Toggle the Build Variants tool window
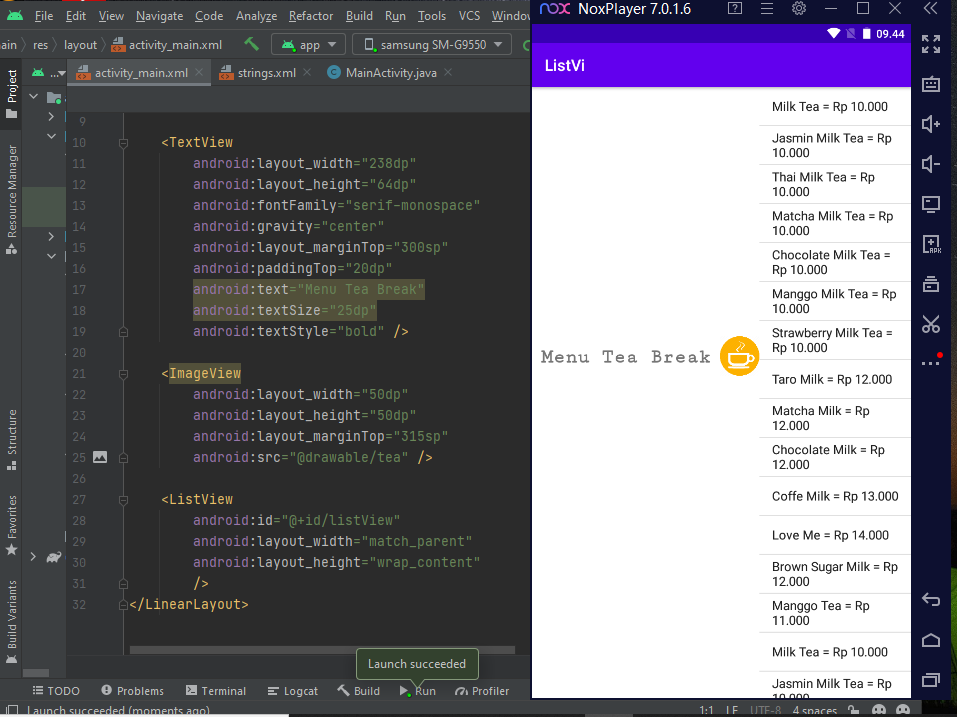This screenshot has width=957, height=717. [x=11, y=622]
